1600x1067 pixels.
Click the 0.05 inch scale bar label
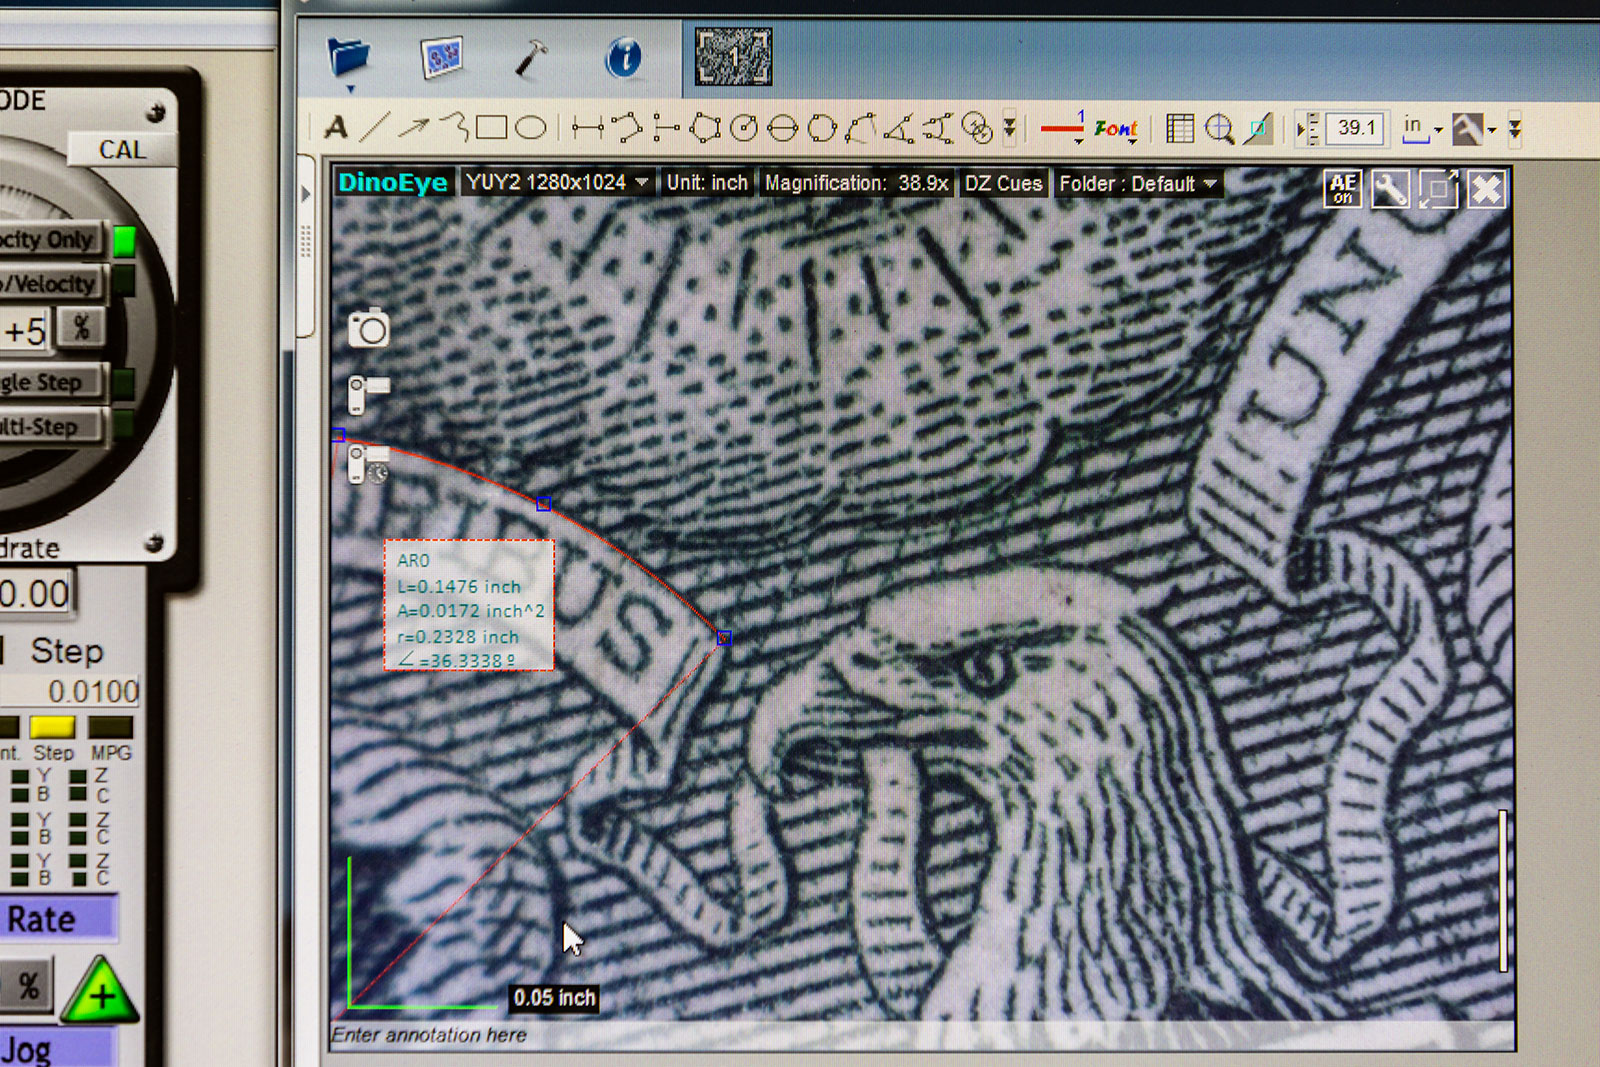554,997
